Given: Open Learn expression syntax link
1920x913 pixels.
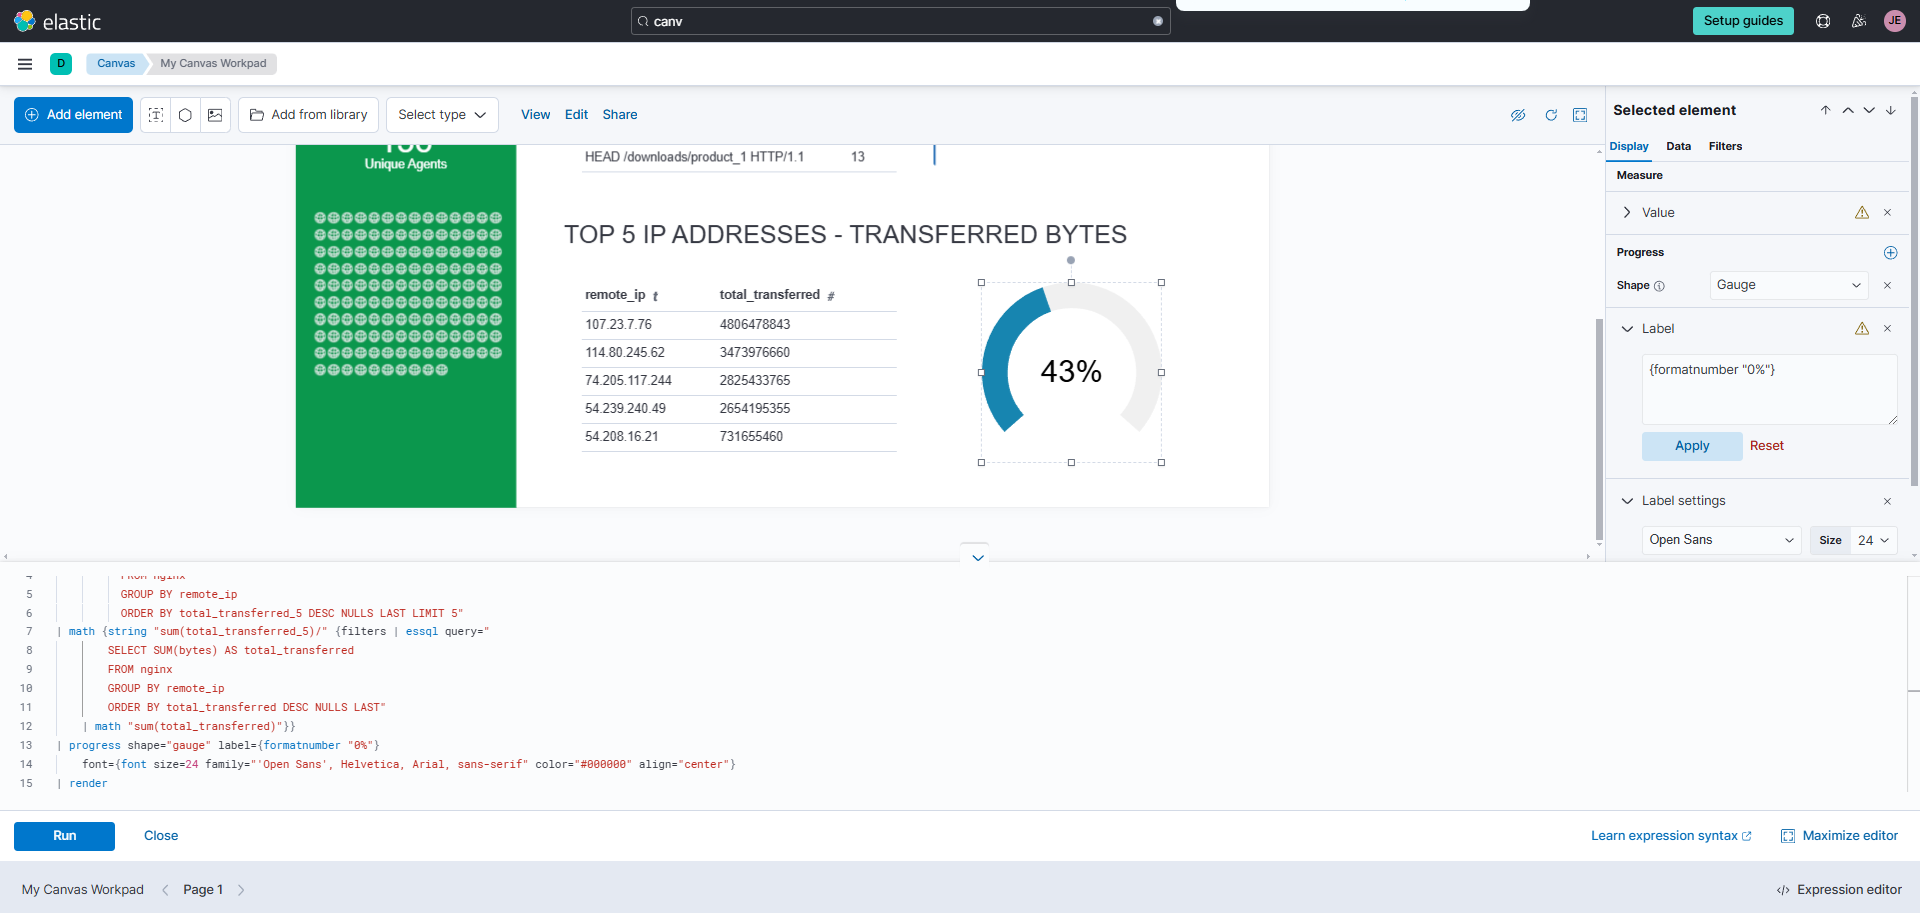Looking at the screenshot, I should [1671, 836].
